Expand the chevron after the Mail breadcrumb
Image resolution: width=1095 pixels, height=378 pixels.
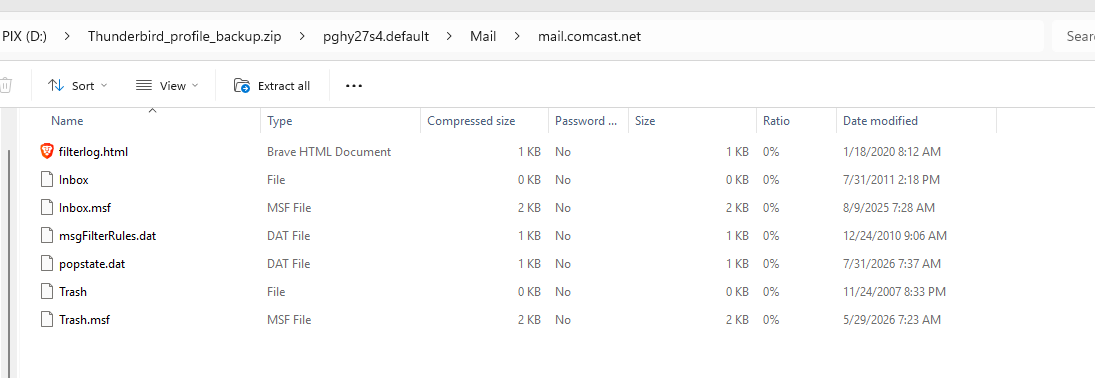517,36
